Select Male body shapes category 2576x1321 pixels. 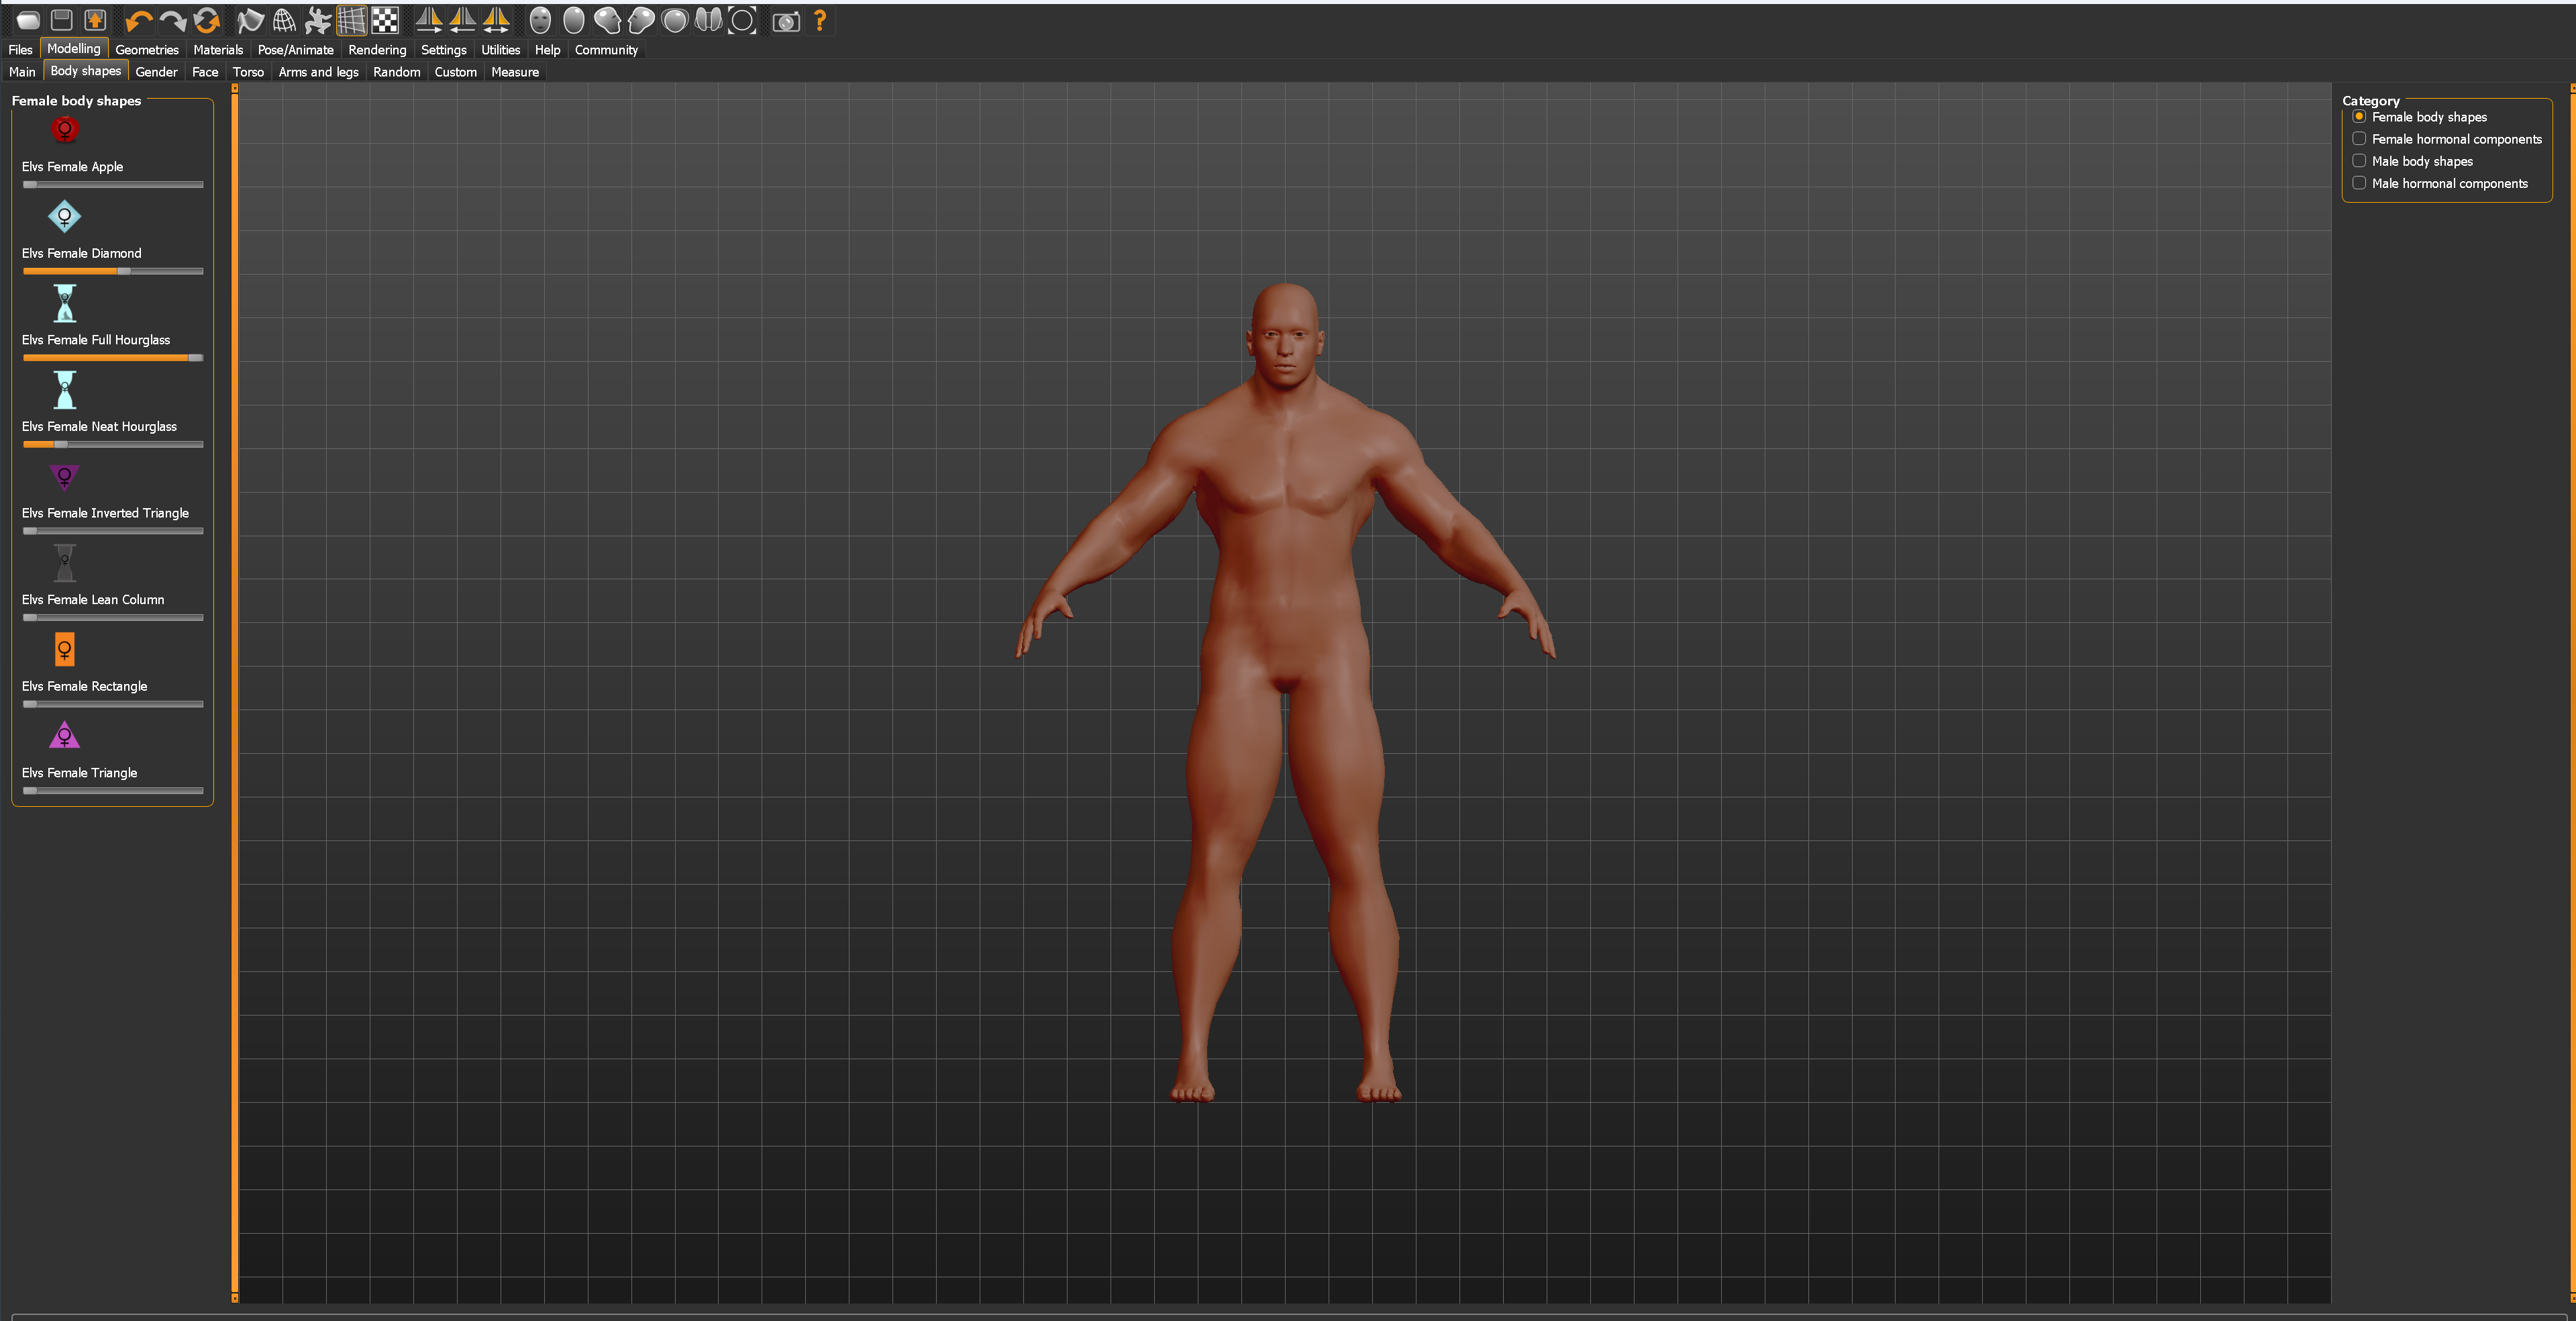coord(2359,161)
